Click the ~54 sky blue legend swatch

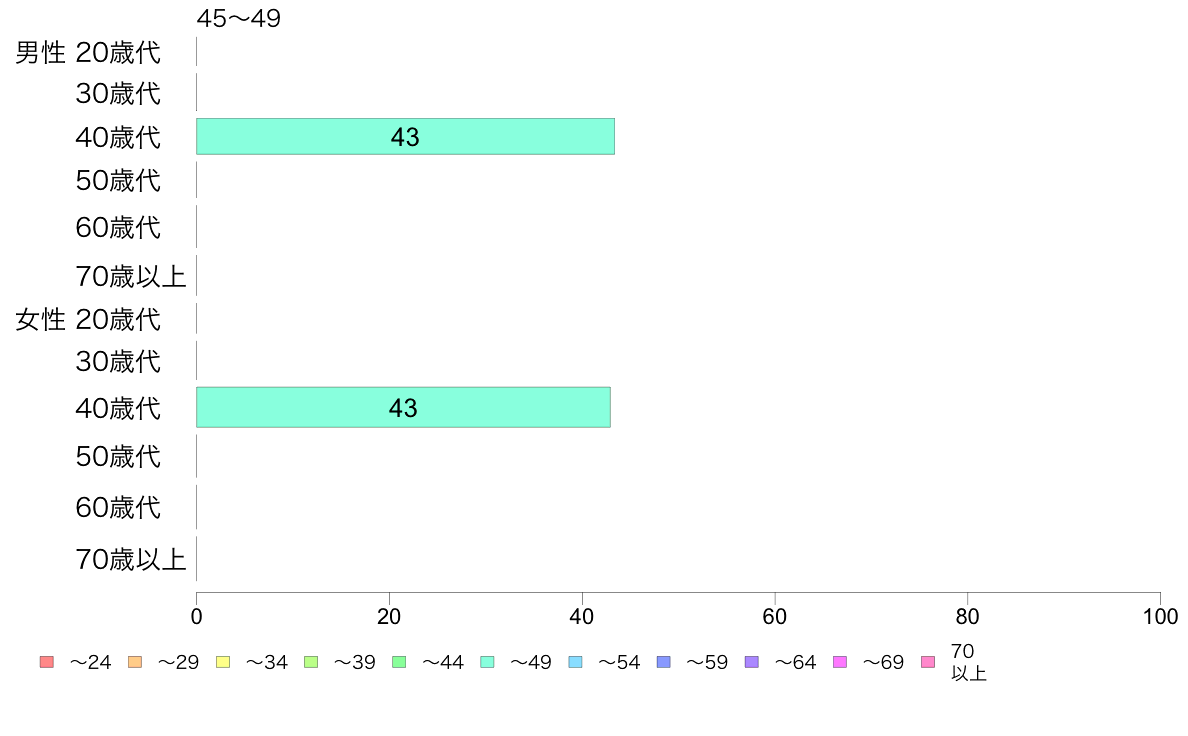575,662
